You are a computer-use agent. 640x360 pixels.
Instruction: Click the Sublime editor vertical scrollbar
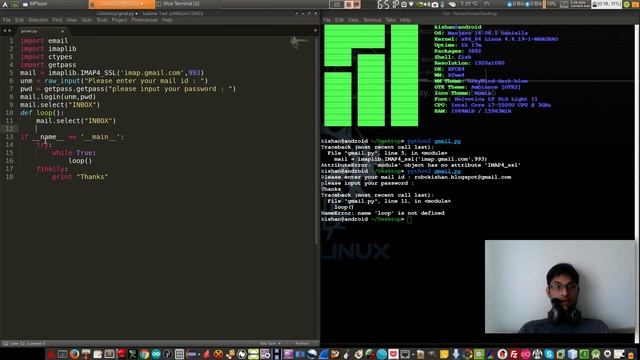click(317, 141)
